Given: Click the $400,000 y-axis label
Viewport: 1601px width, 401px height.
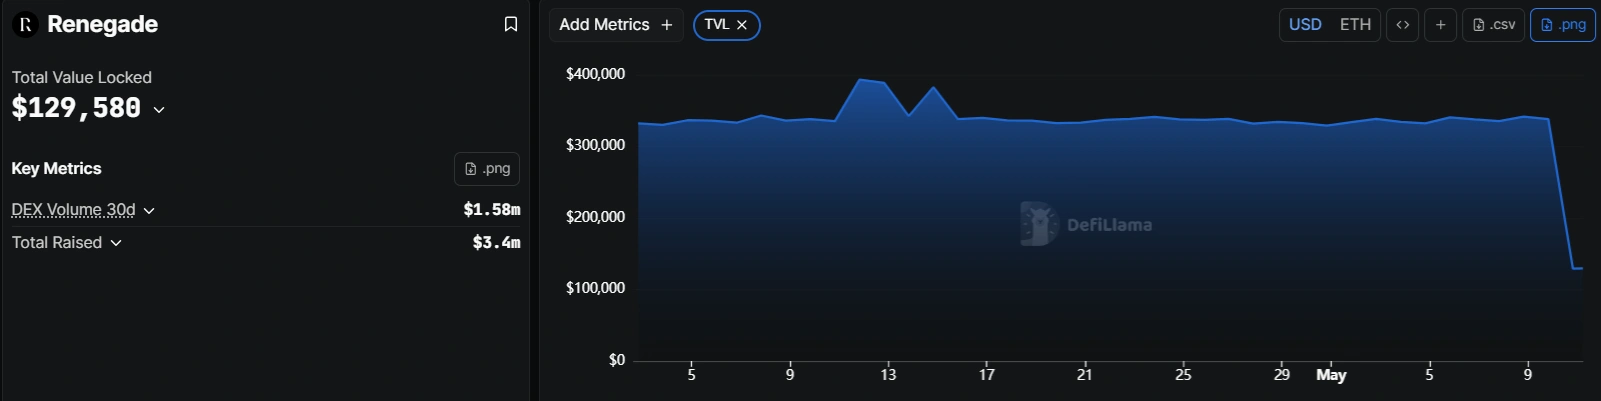Looking at the screenshot, I should pyautogui.click(x=595, y=74).
